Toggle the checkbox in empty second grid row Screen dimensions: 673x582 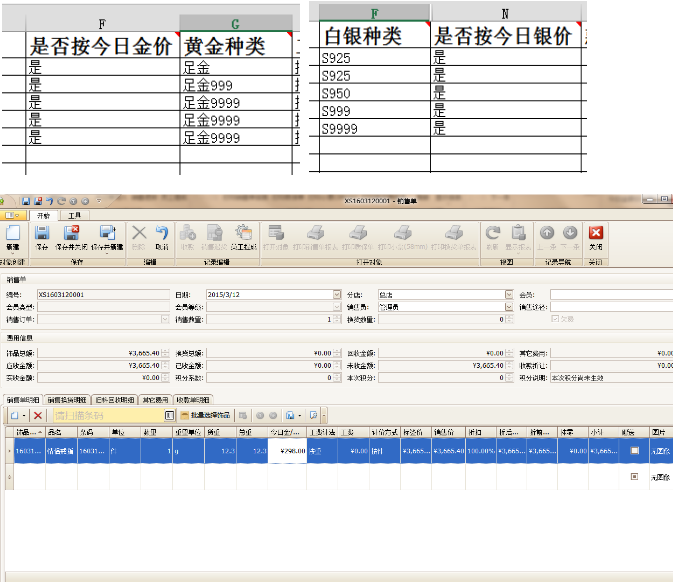[x=634, y=476]
